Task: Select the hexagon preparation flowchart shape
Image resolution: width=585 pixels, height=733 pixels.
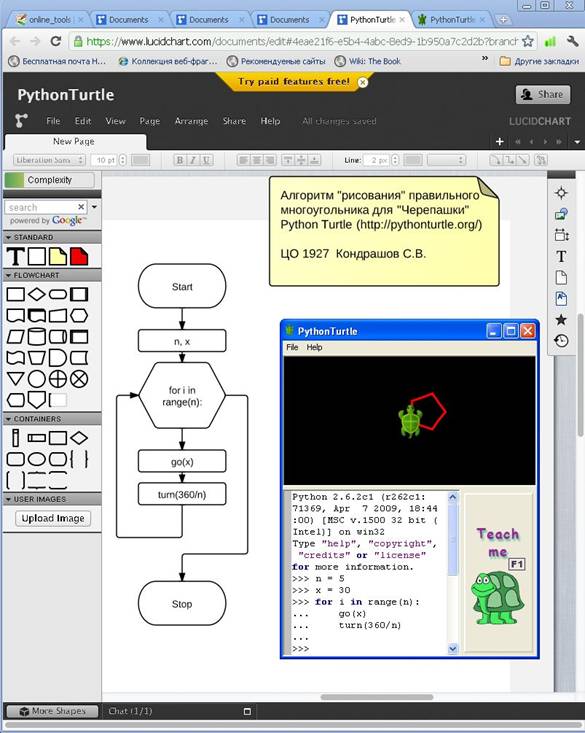Action: tap(79, 316)
